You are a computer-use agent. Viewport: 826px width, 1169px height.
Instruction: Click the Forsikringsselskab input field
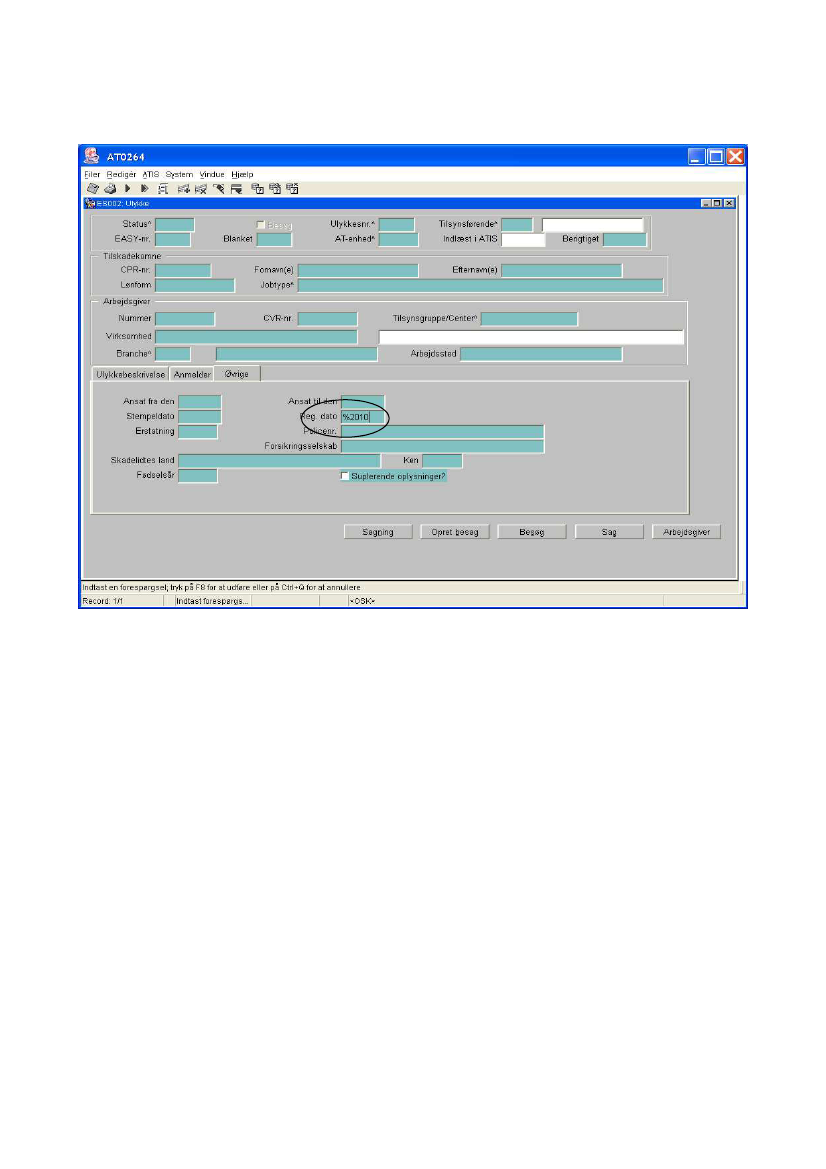(x=443, y=446)
